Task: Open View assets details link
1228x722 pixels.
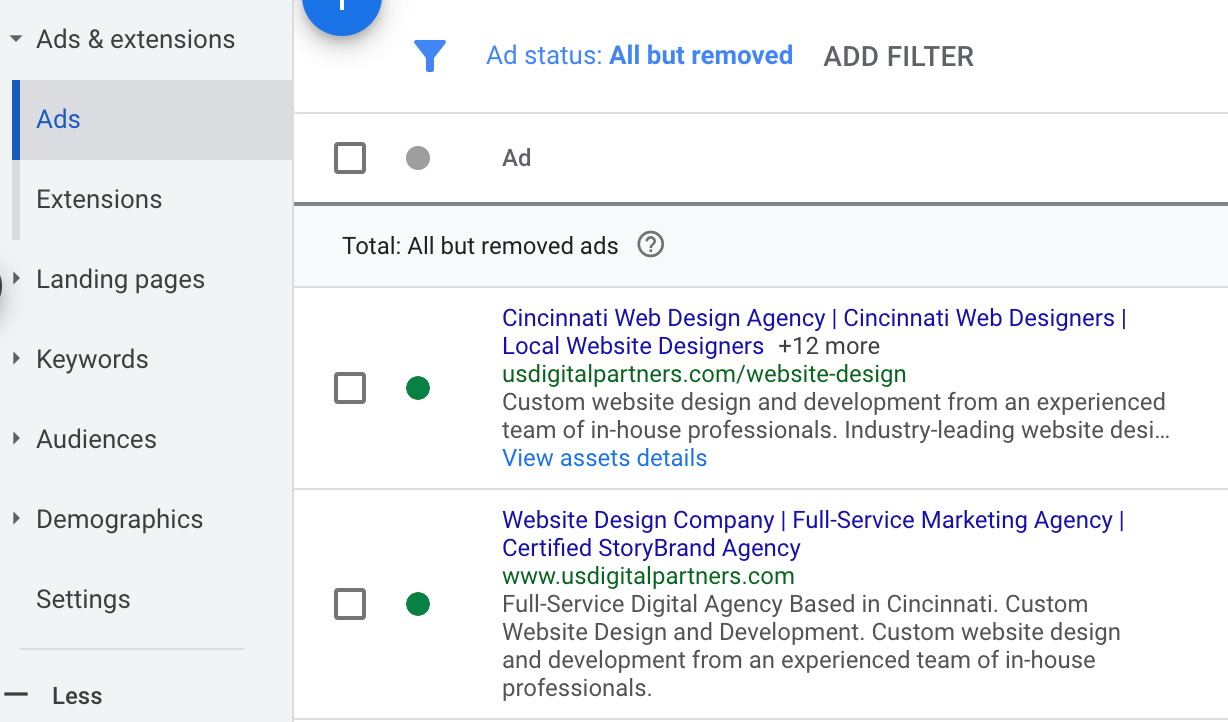Action: (604, 458)
